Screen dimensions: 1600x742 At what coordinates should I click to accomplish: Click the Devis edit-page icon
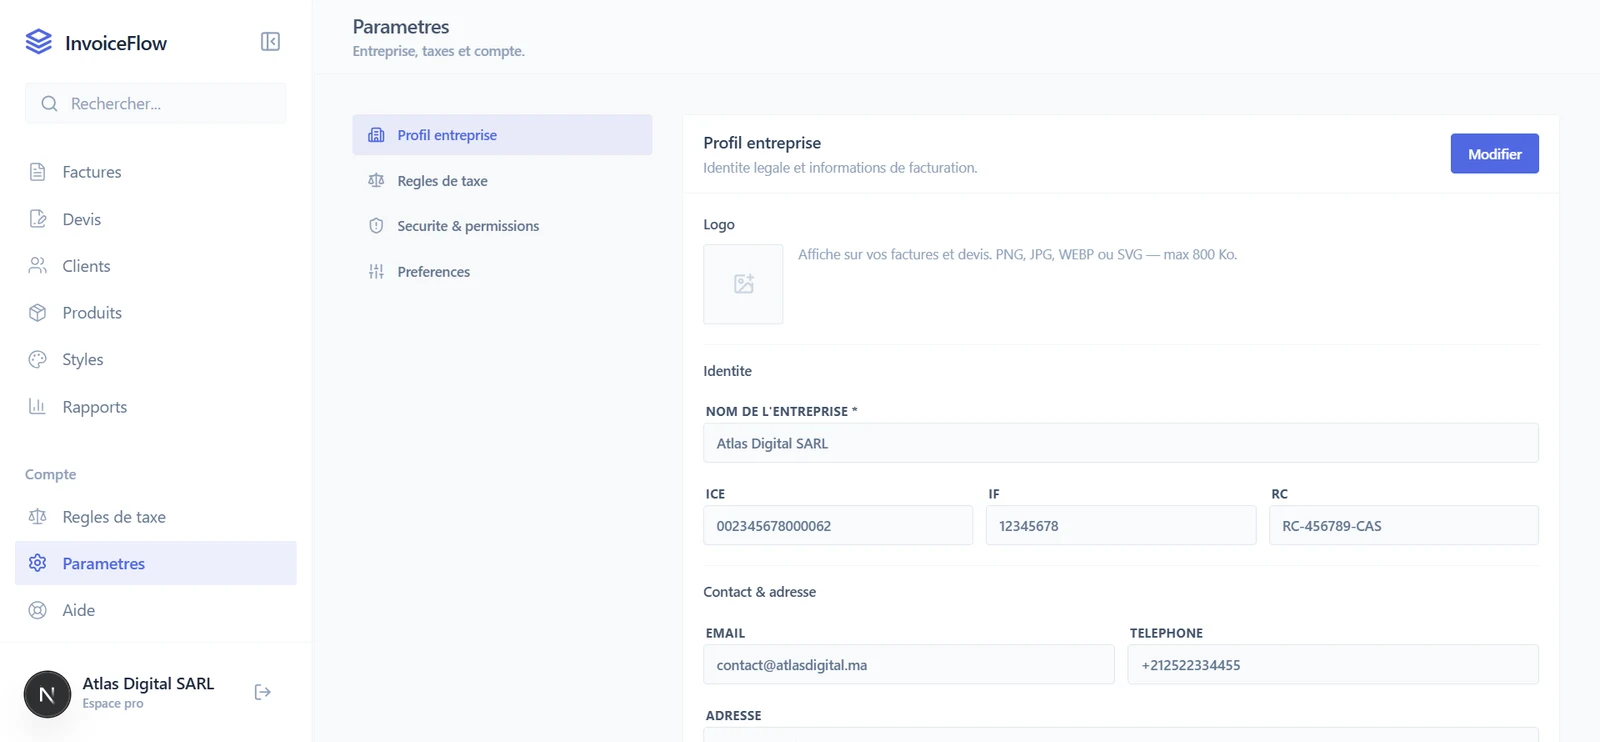click(x=38, y=219)
